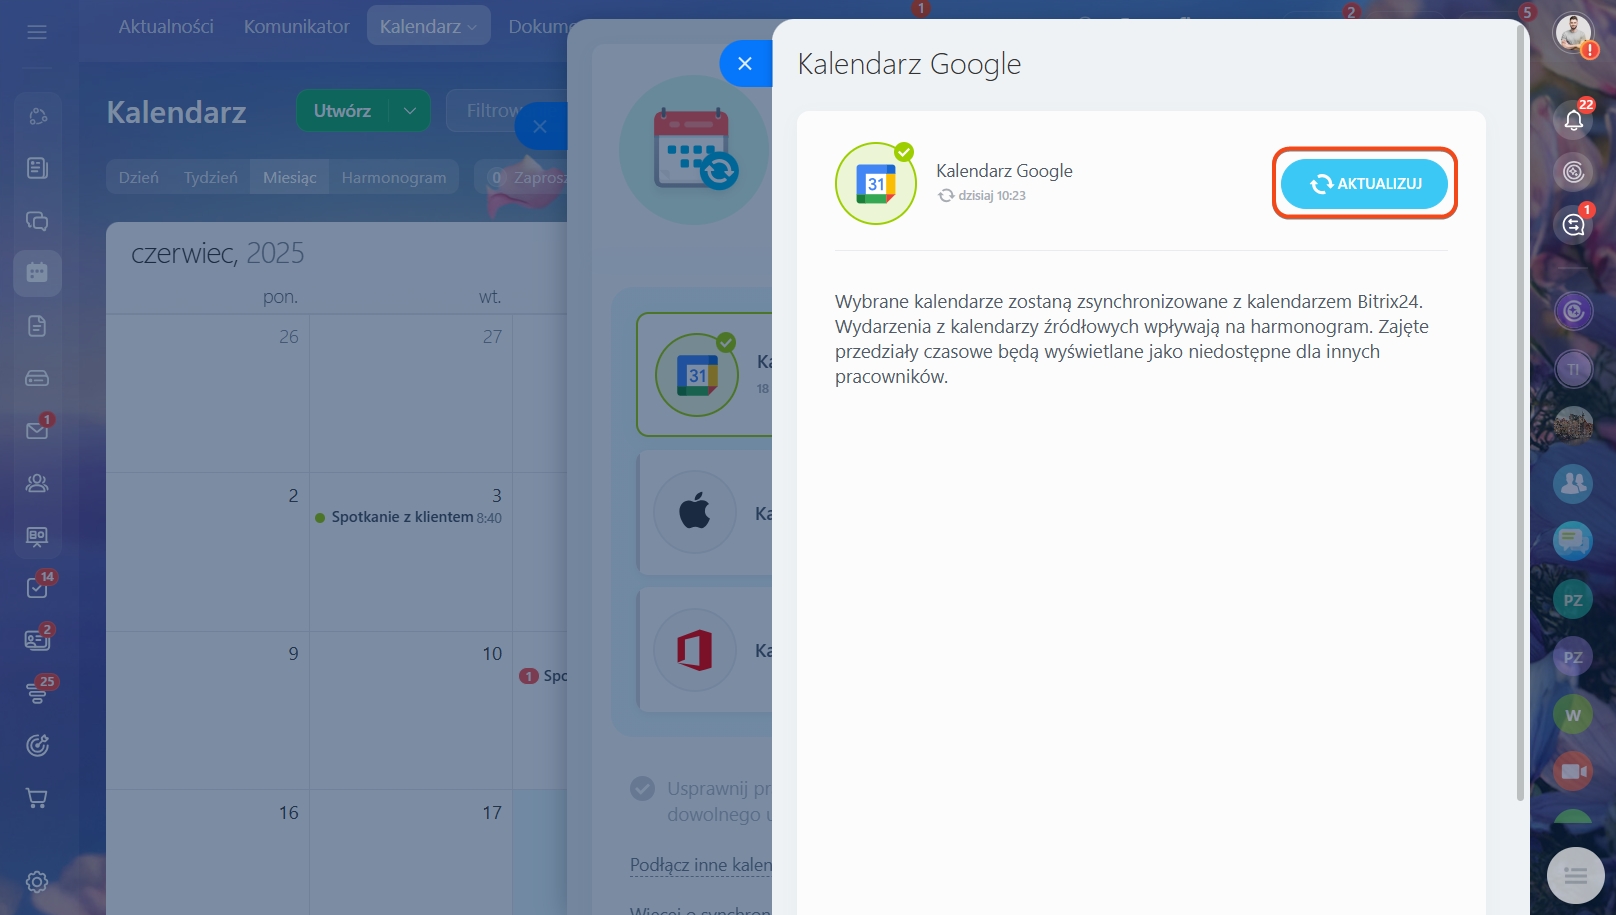Open the hamburger menu in the sidebar
Image resolution: width=1616 pixels, height=915 pixels.
click(37, 32)
